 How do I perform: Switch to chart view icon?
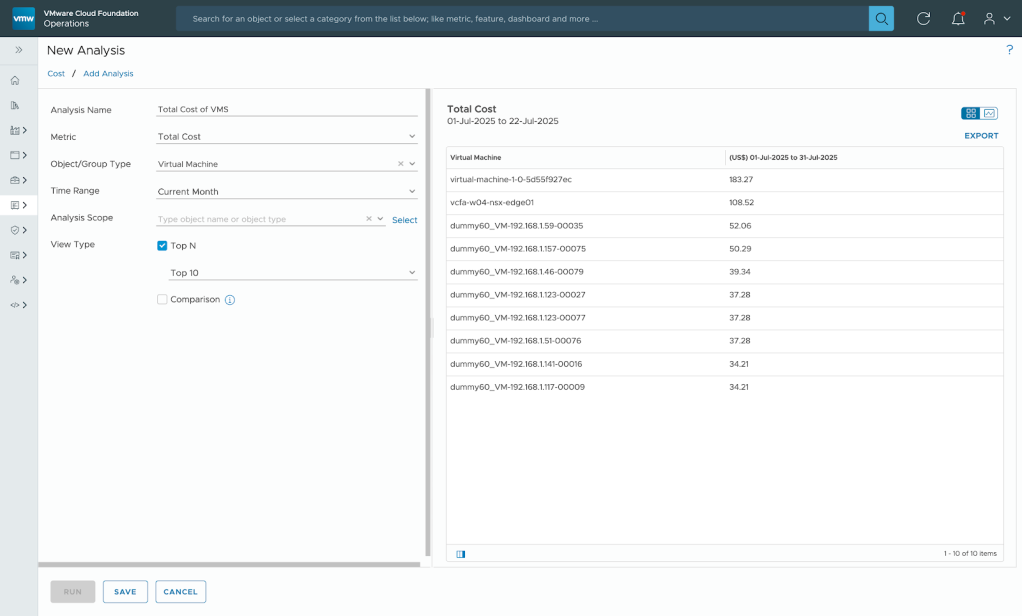coord(989,113)
